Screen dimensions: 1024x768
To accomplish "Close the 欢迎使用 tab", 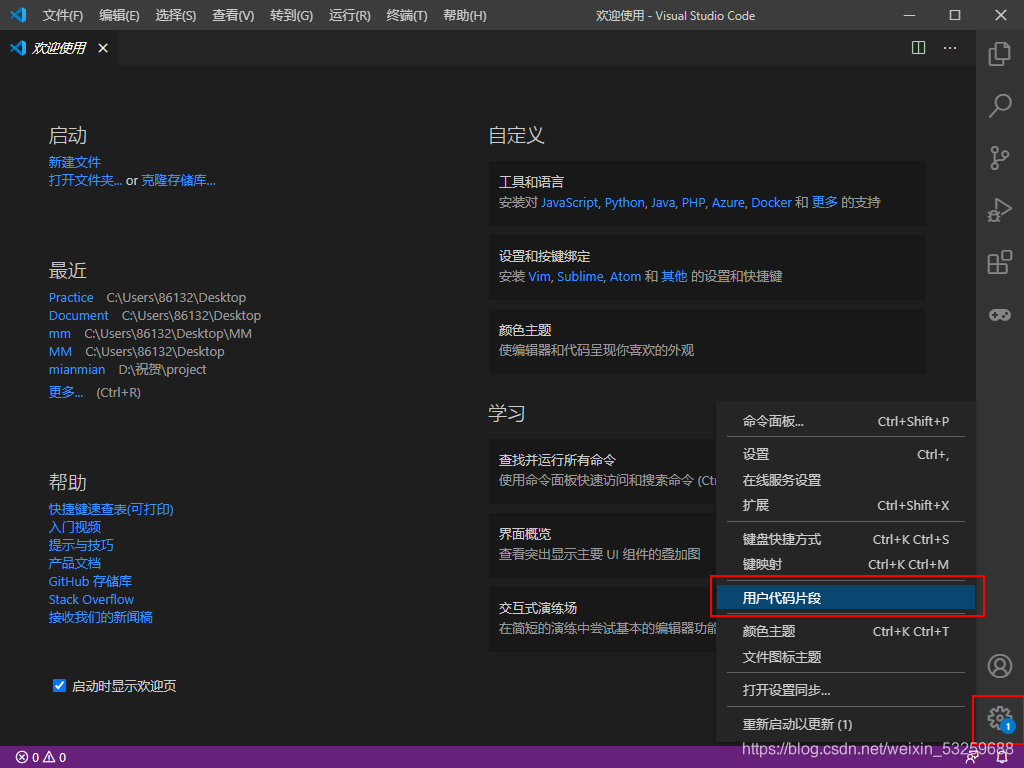I will click(x=103, y=48).
